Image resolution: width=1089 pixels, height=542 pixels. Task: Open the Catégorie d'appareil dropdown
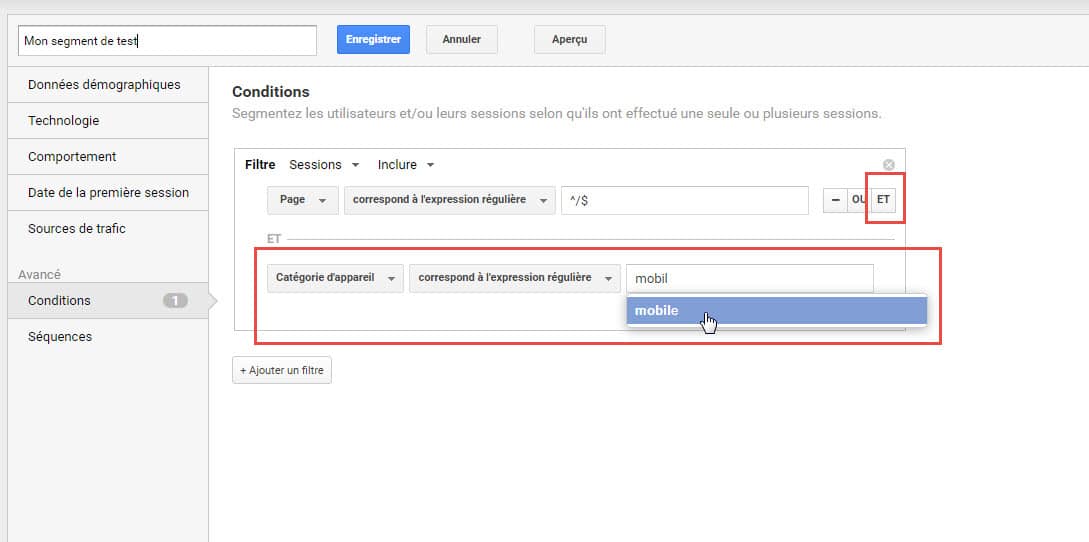(335, 278)
